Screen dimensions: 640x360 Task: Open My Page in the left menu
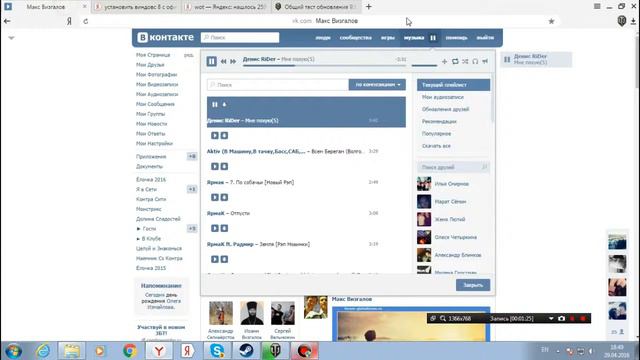[x=153, y=55]
